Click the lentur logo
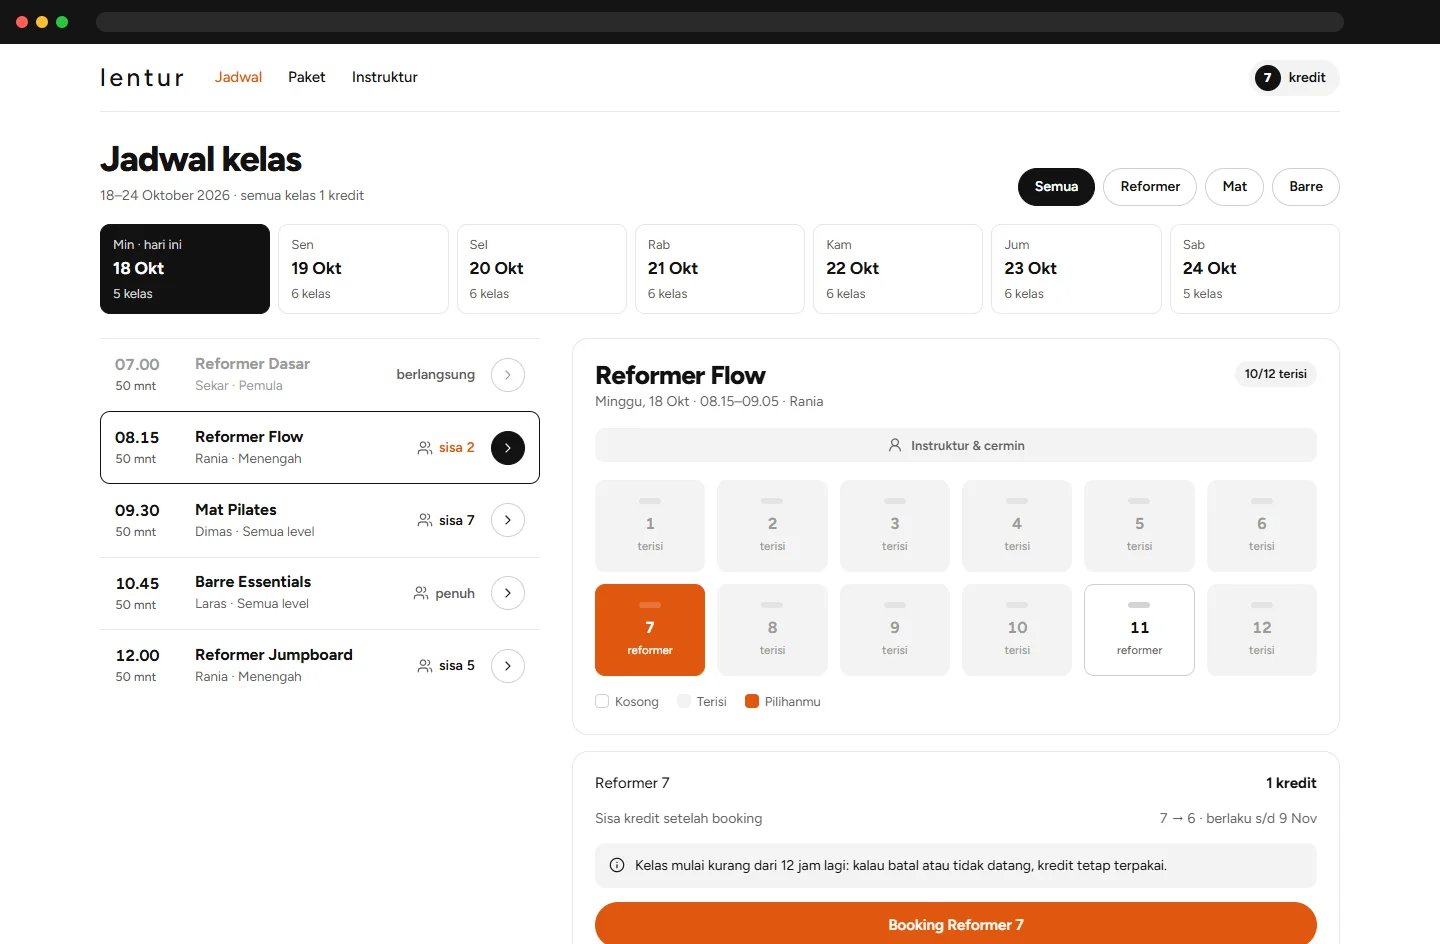The height and width of the screenshot is (944, 1440). click(142, 78)
